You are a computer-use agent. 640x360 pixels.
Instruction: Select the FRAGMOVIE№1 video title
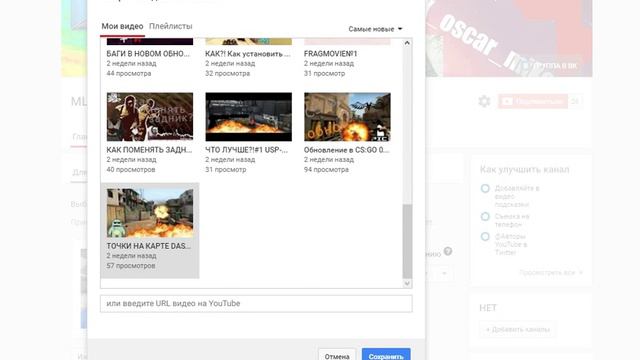pos(330,53)
